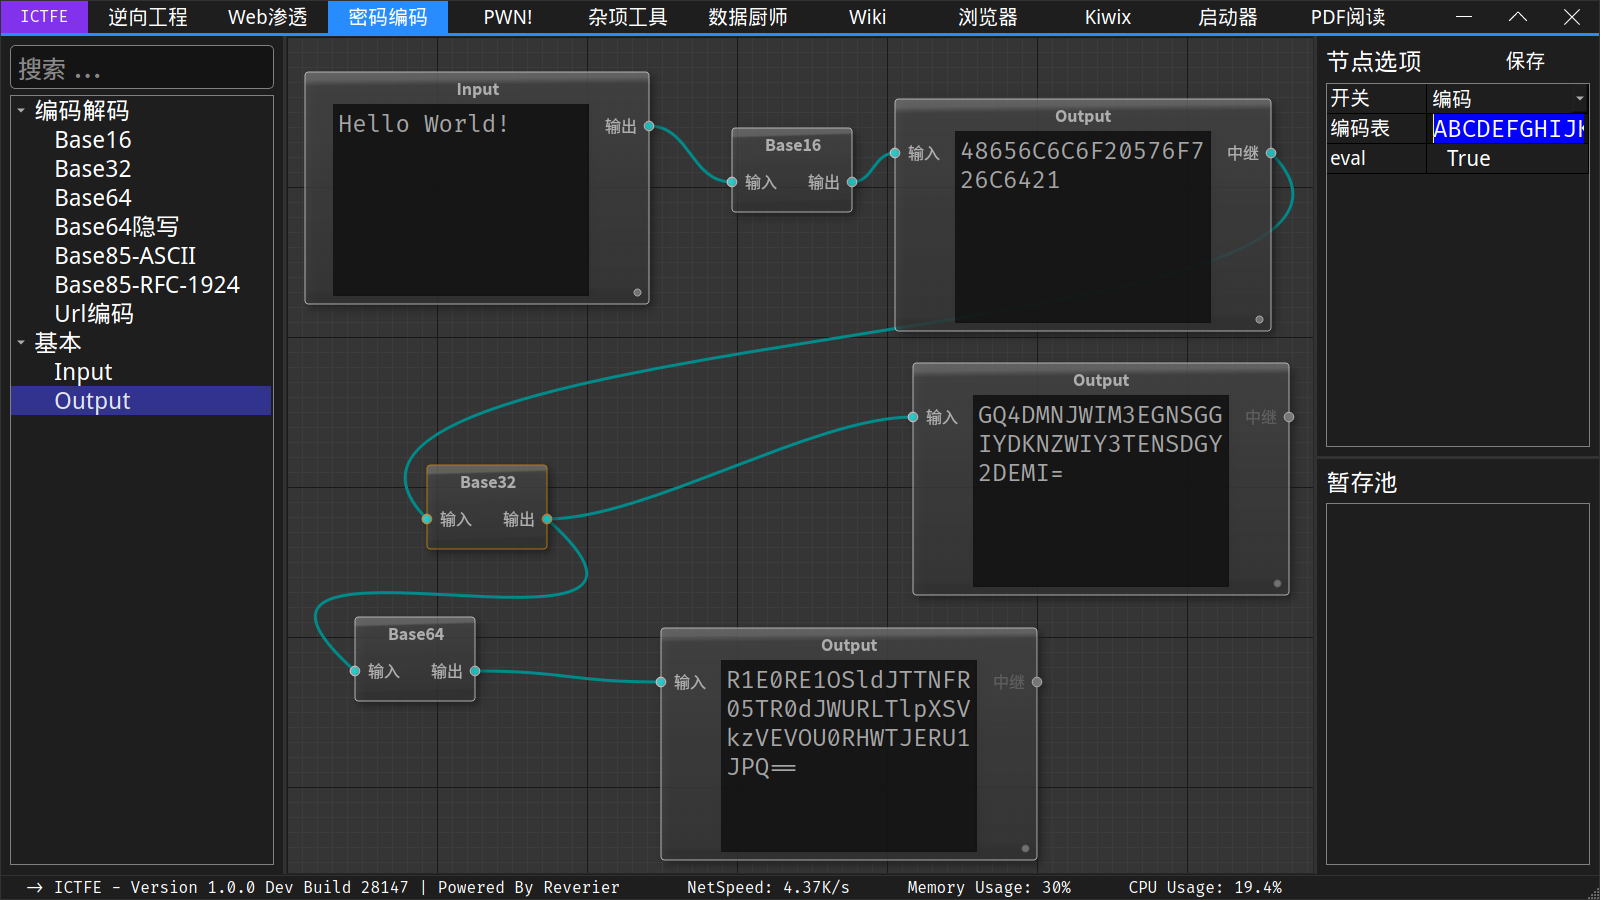
Task: Click the CPU Usage status entry
Action: pyautogui.click(x=1205, y=888)
